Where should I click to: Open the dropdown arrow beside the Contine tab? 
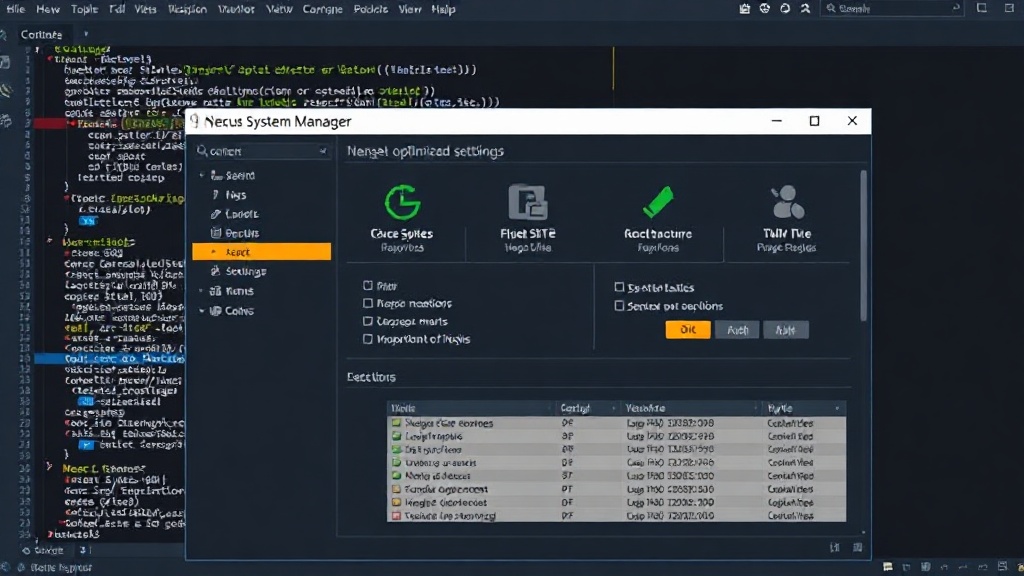(x=86, y=34)
